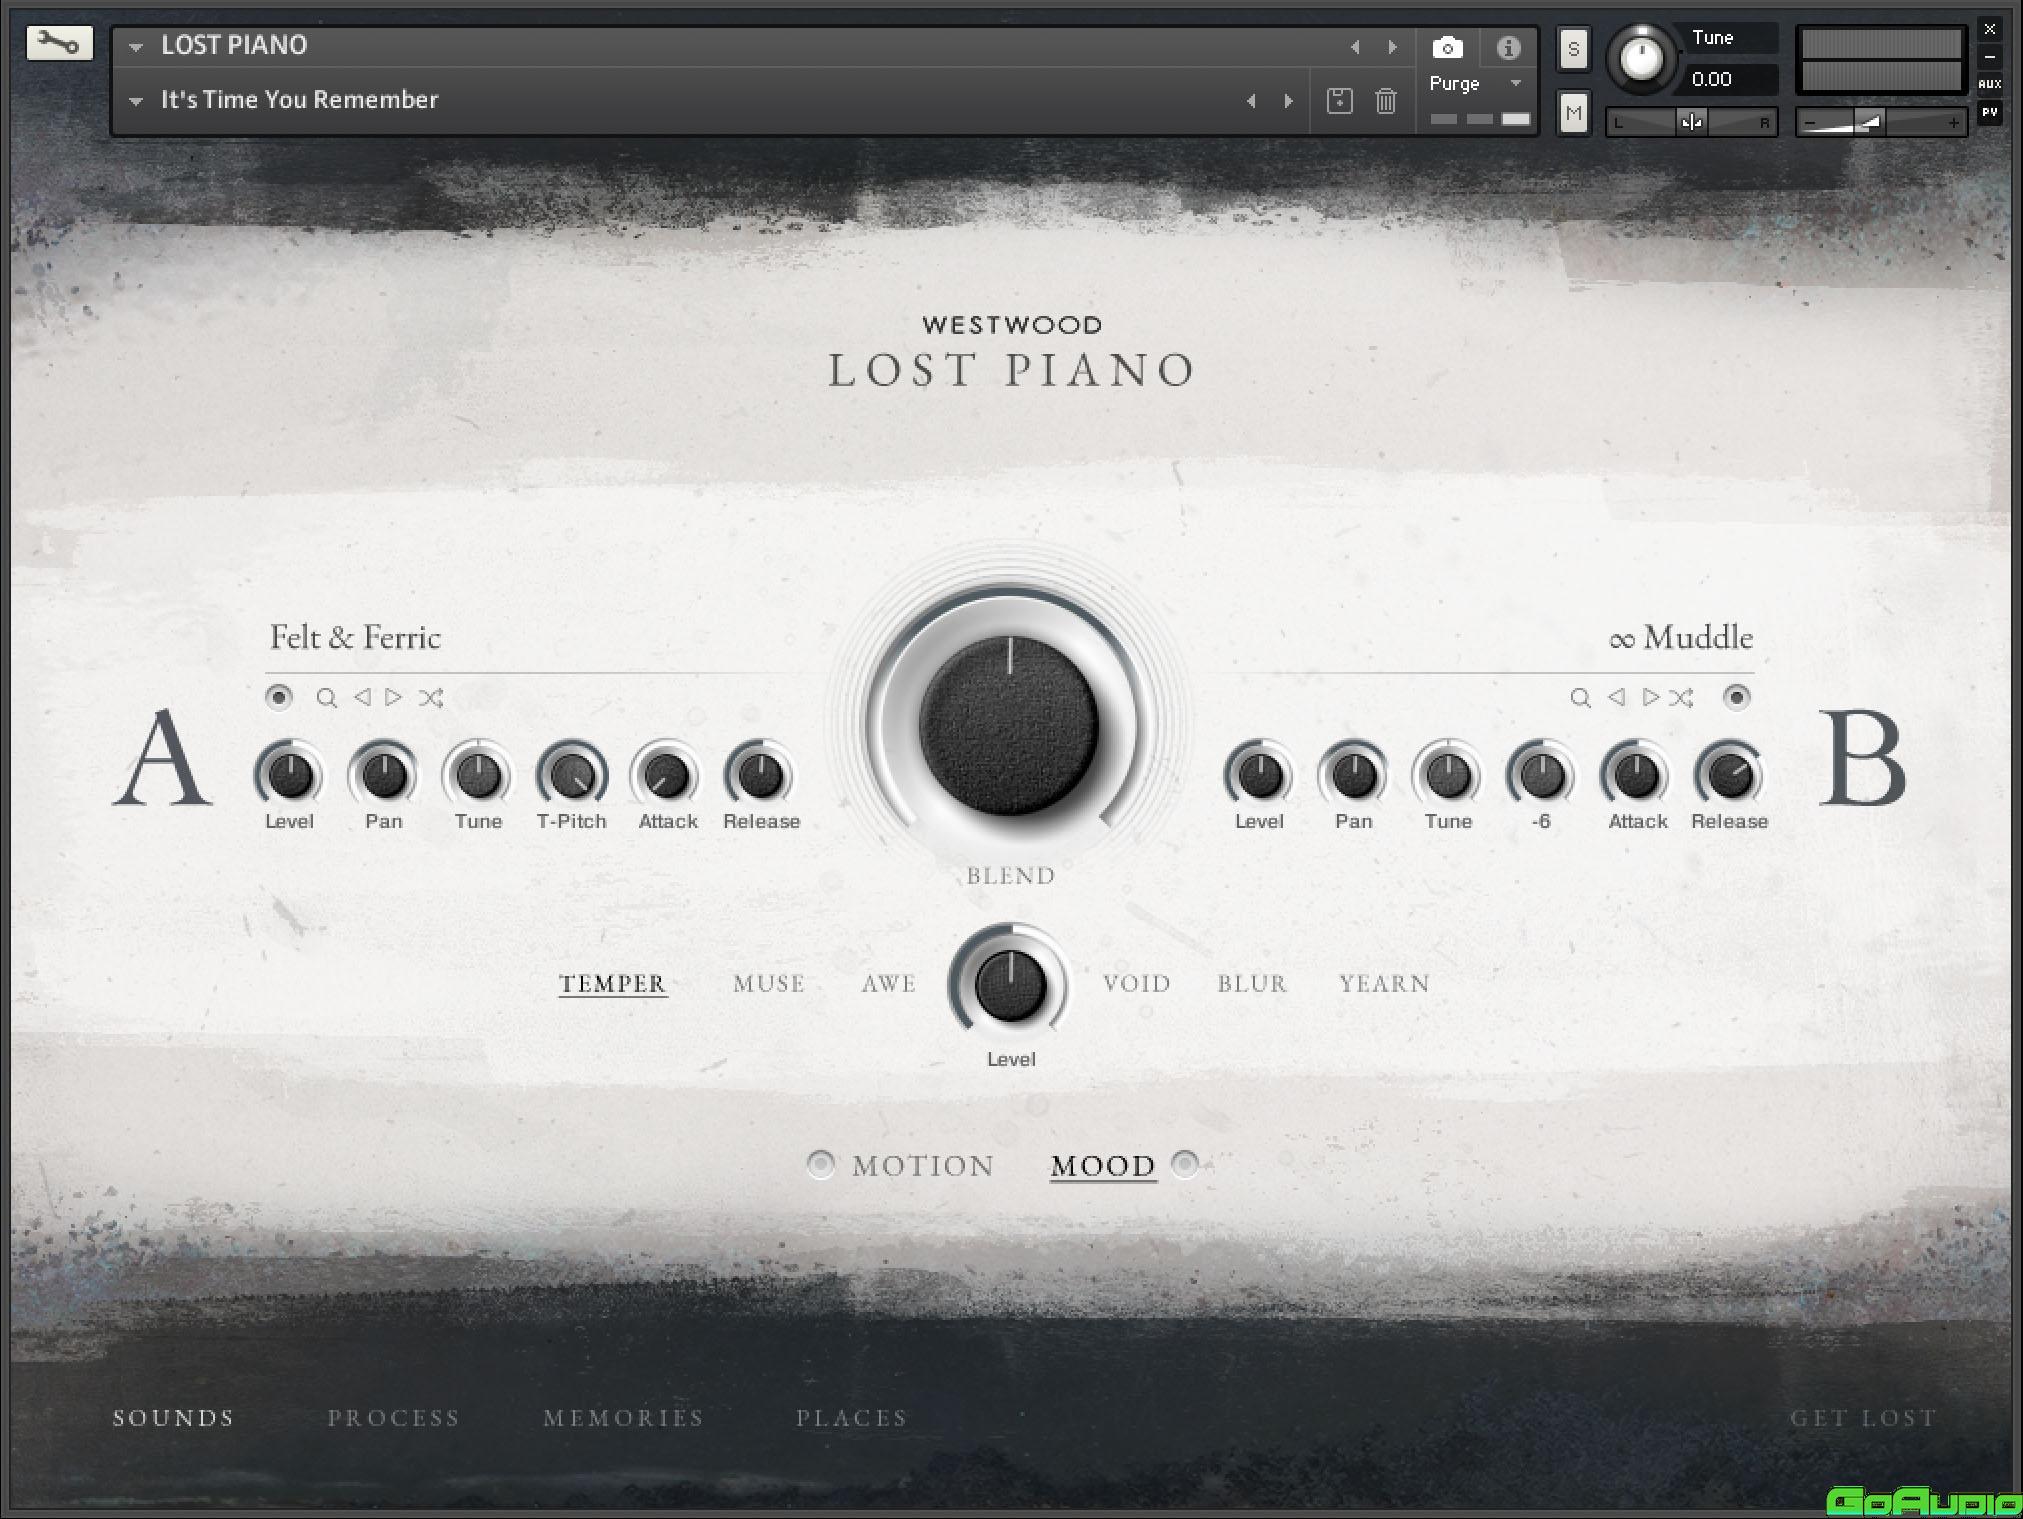This screenshot has width=2023, height=1519.
Task: Click the camera snapshot icon
Action: (1447, 48)
